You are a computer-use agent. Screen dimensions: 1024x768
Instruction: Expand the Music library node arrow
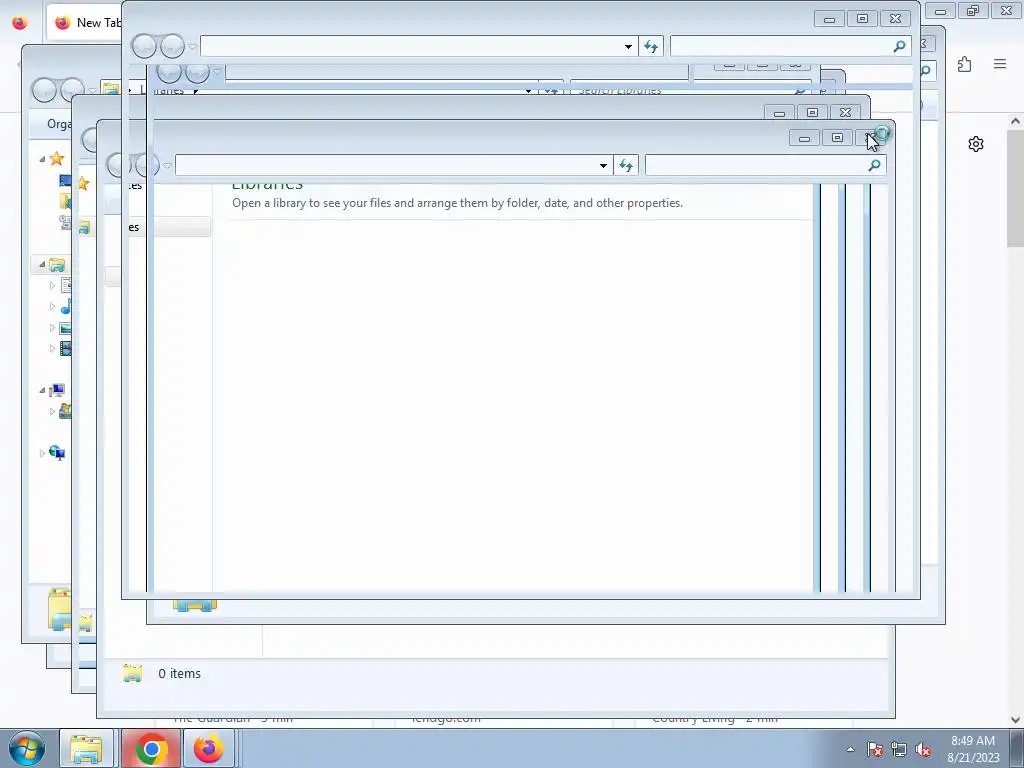click(x=52, y=306)
